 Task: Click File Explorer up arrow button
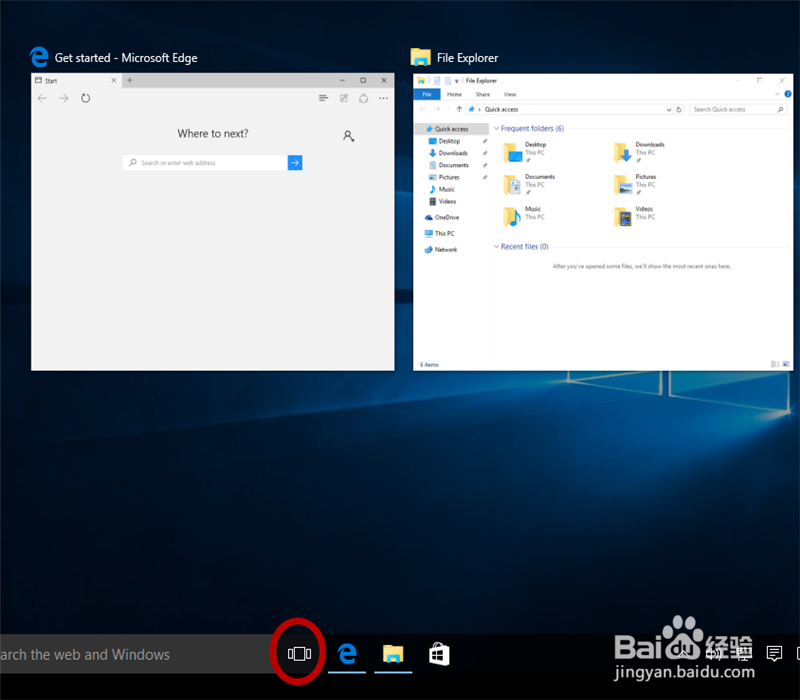[459, 109]
